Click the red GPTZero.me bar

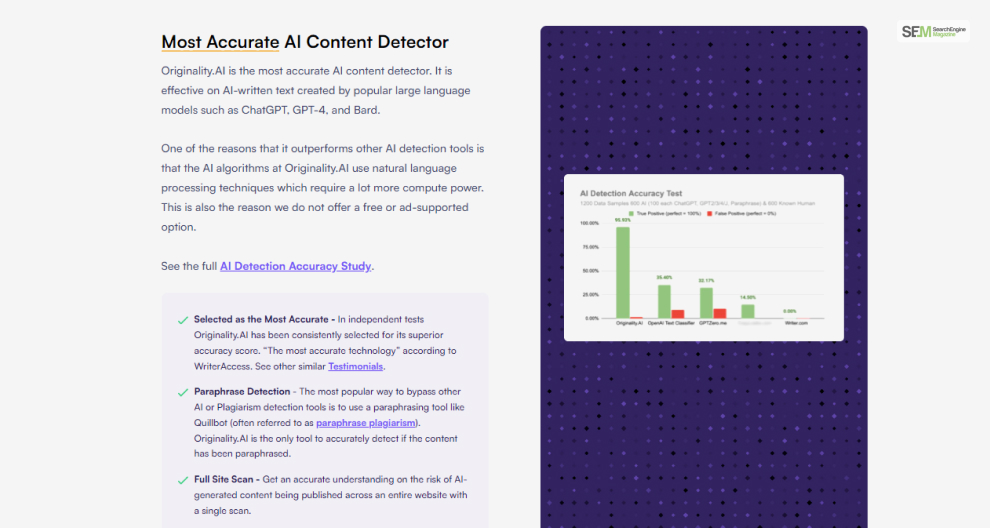[720, 313]
